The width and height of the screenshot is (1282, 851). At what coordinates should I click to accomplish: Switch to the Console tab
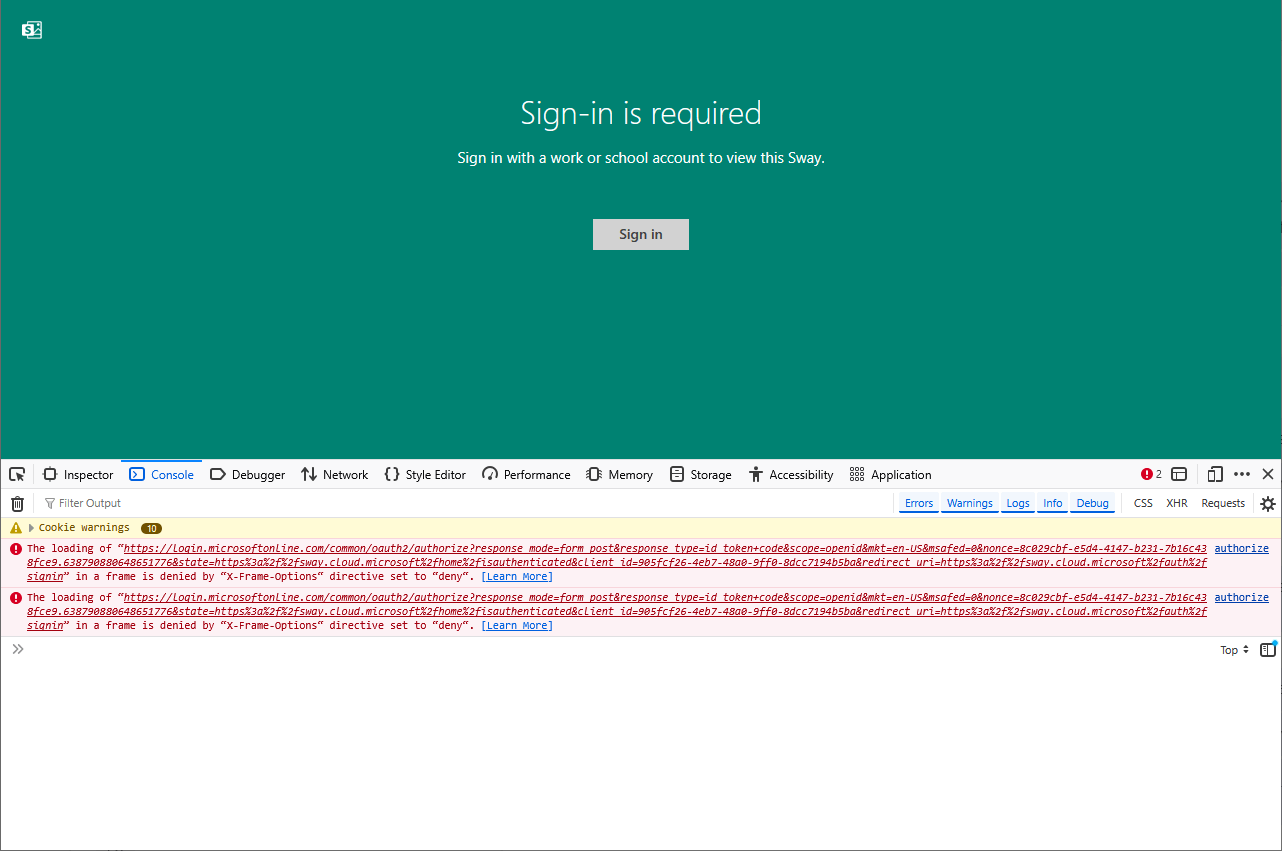tap(162, 474)
